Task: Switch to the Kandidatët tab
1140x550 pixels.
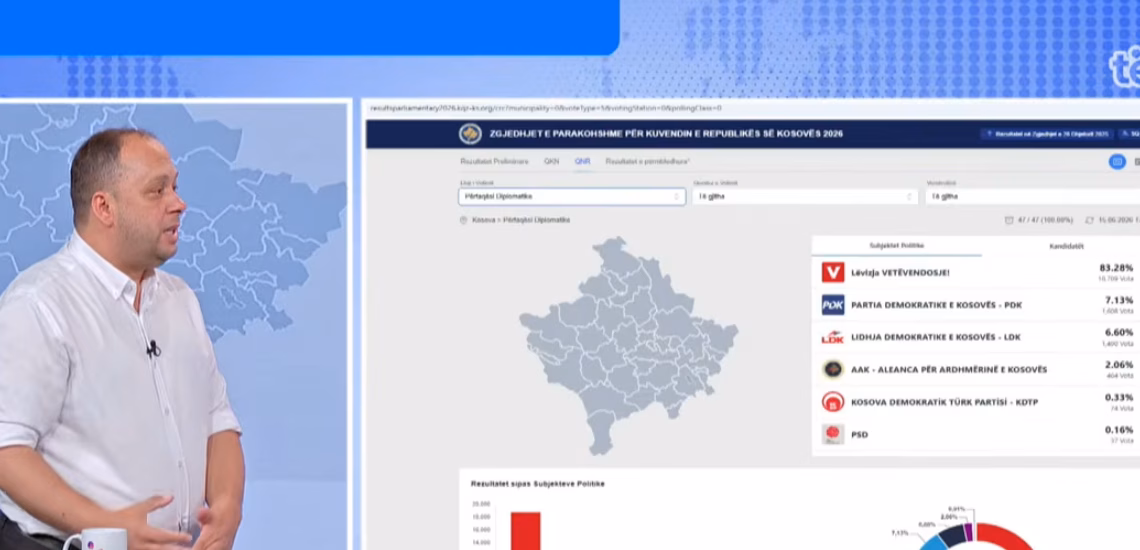Action: pos(1066,246)
